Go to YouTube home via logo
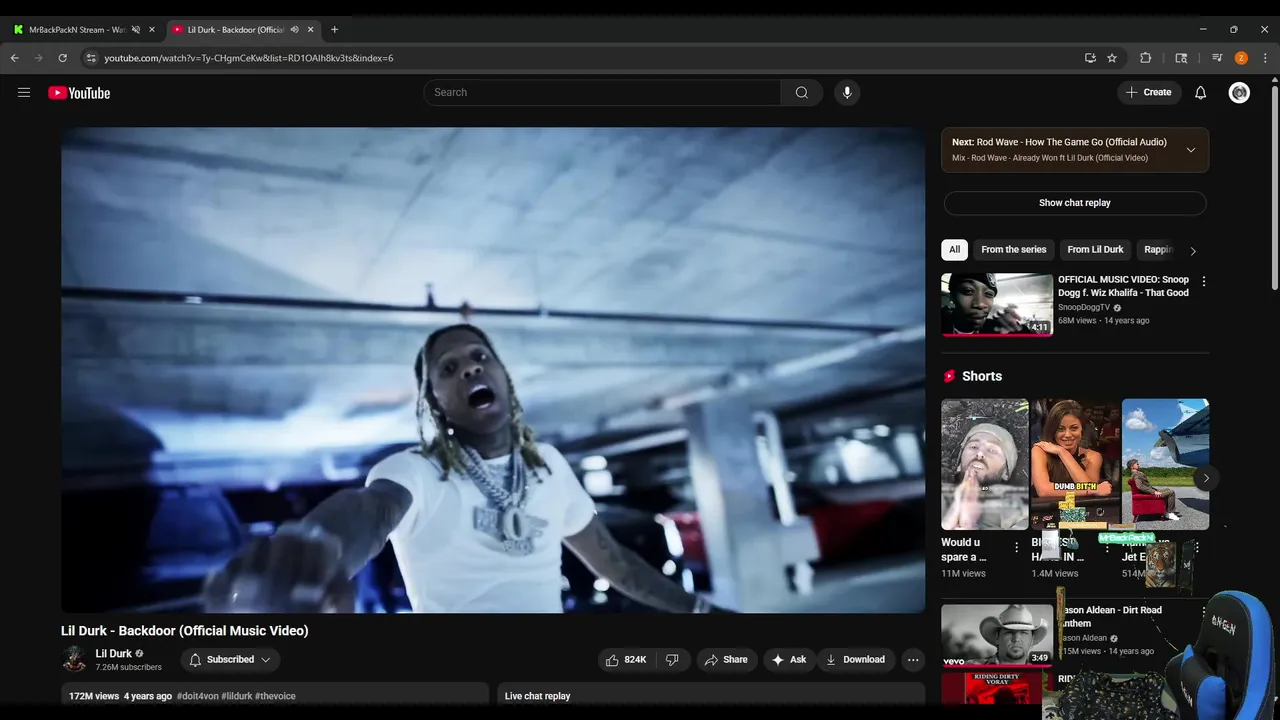This screenshot has height=720, width=1280. coord(79,93)
